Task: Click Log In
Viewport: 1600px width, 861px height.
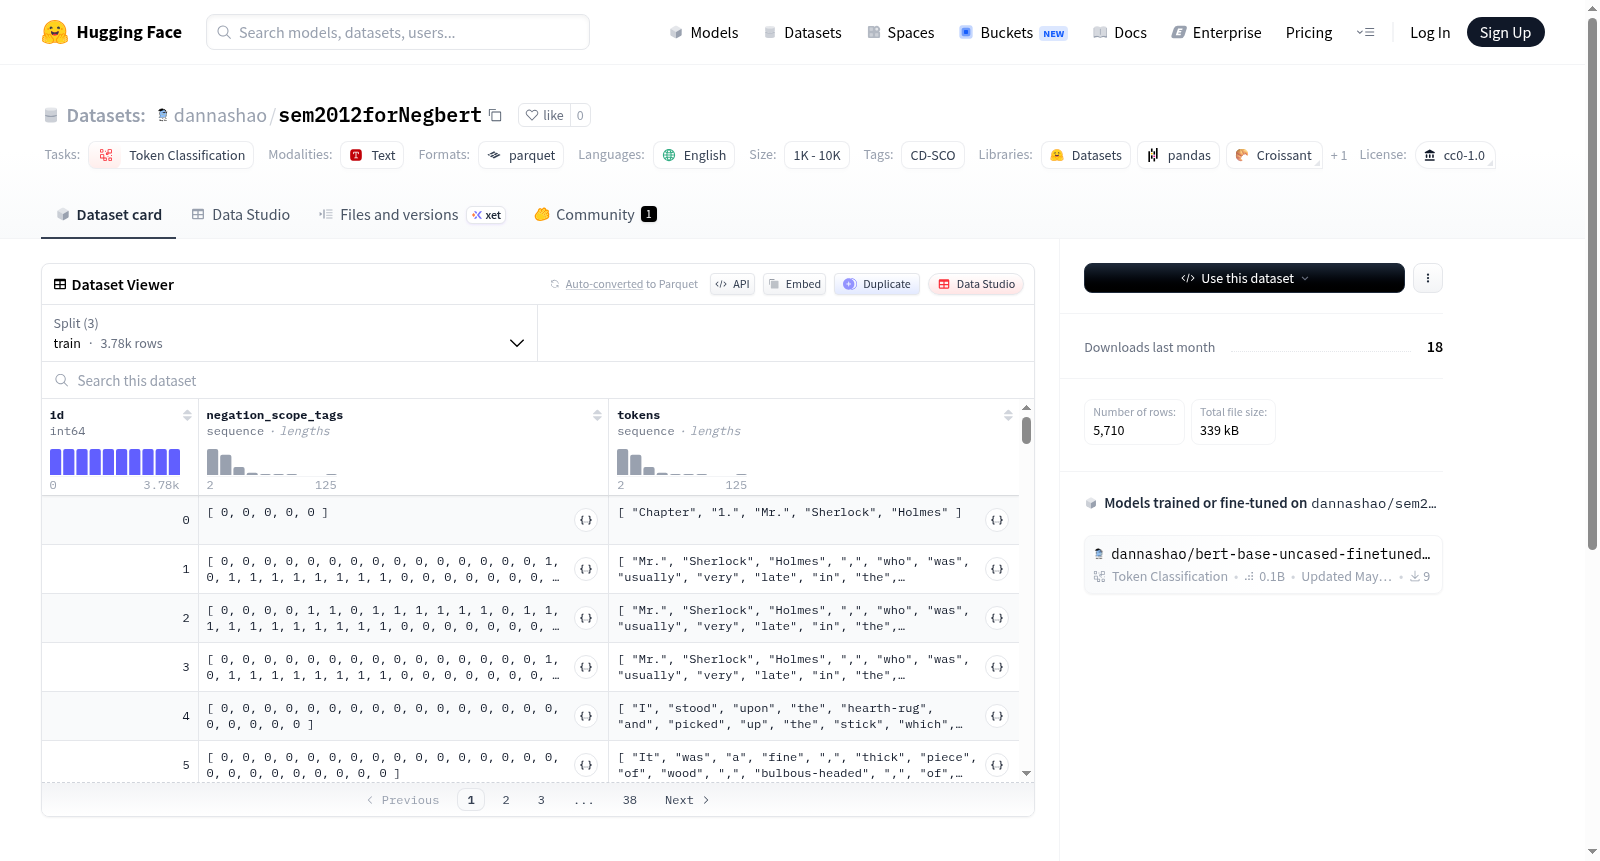Action: click(1430, 32)
